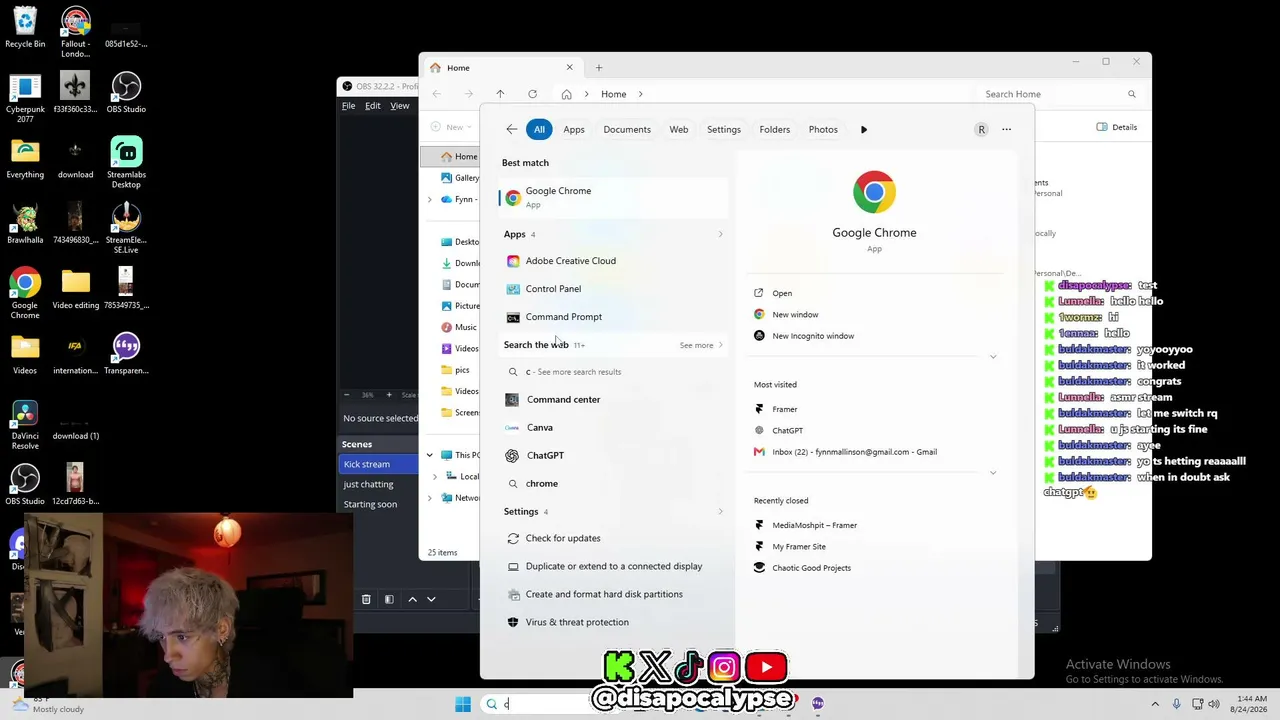Switch to the Documents search filter
The image size is (1280, 720).
(x=627, y=129)
